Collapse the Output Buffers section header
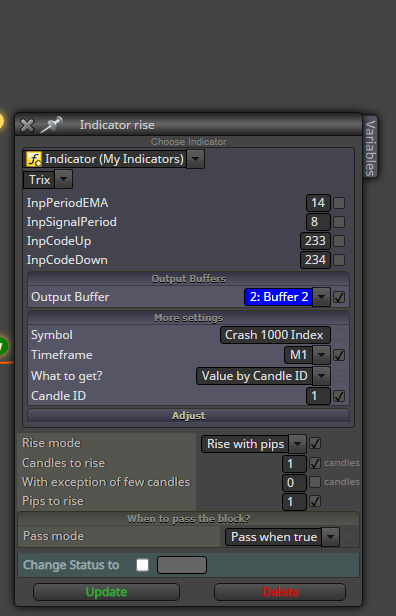The image size is (396, 616). 188,279
